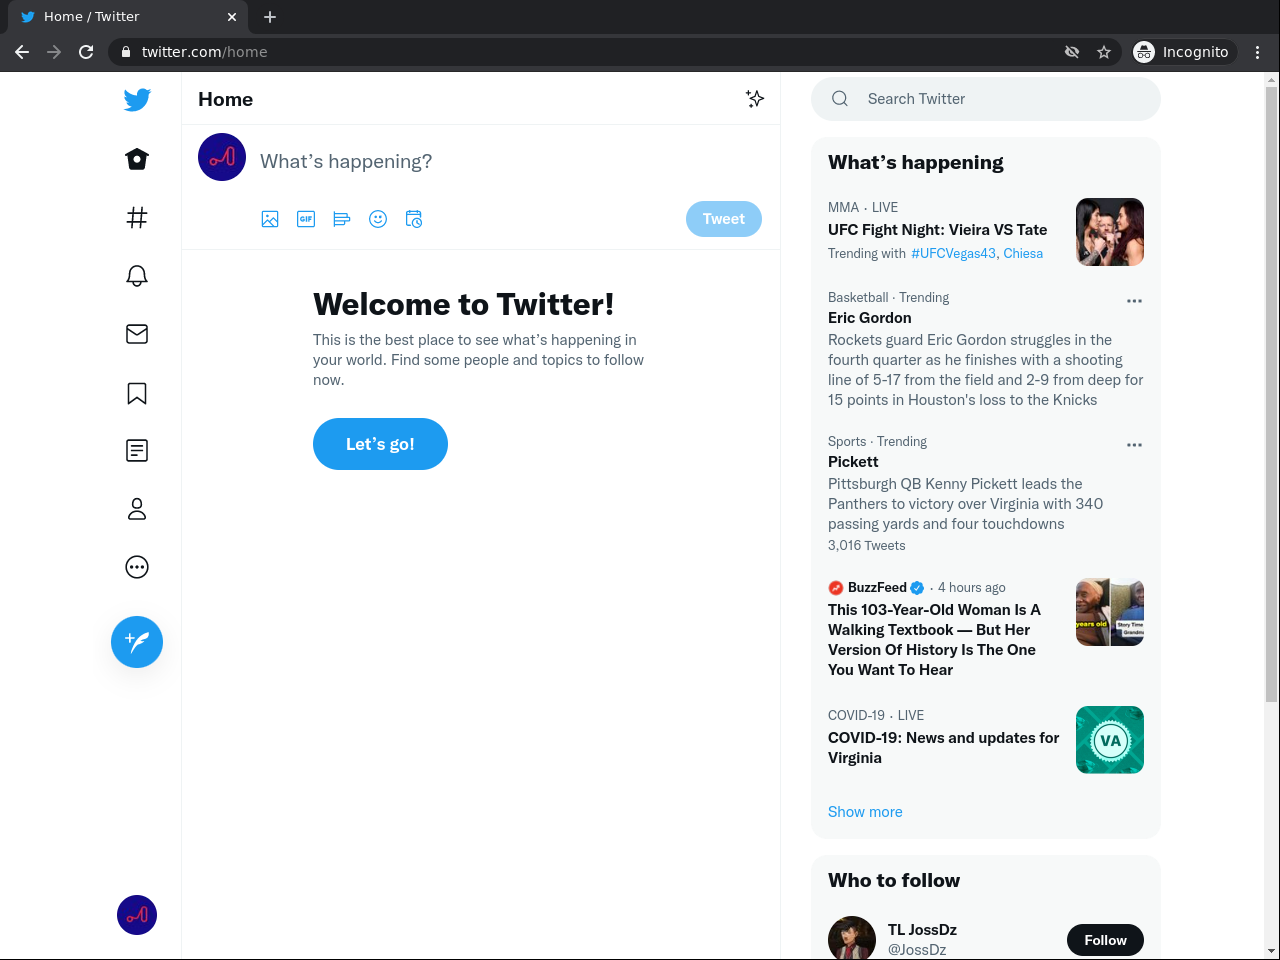Click Show more under trends
The width and height of the screenshot is (1280, 960).
865,812
